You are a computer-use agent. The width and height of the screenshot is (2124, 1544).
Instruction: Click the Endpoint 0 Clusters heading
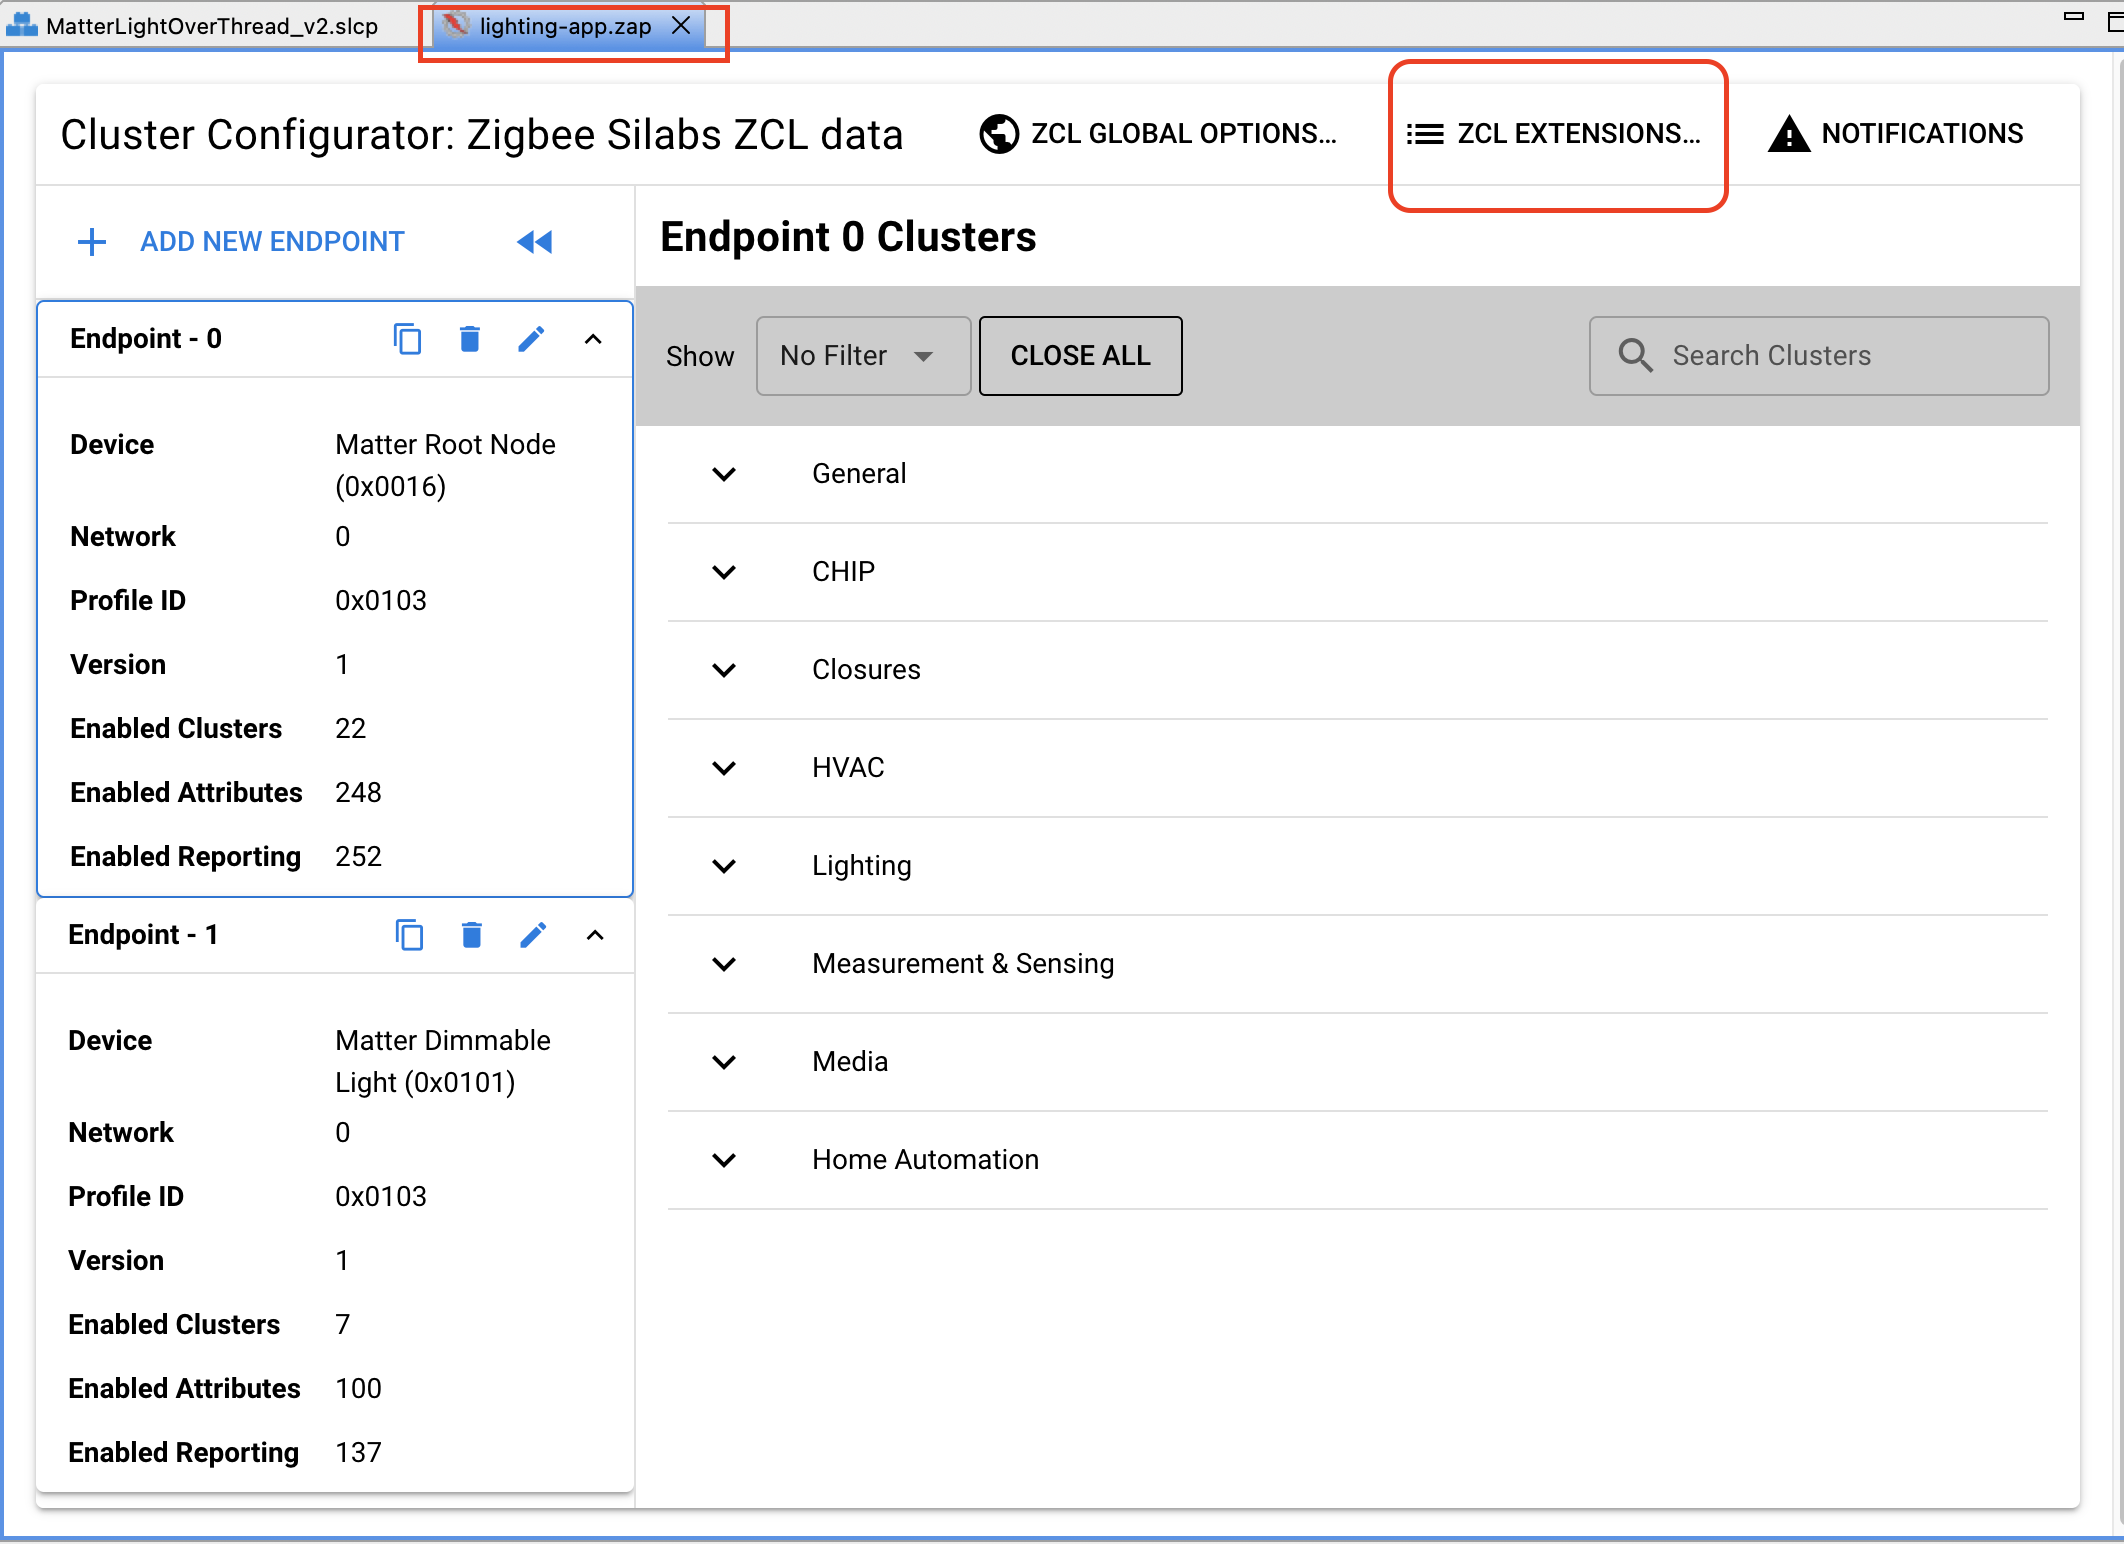click(848, 237)
